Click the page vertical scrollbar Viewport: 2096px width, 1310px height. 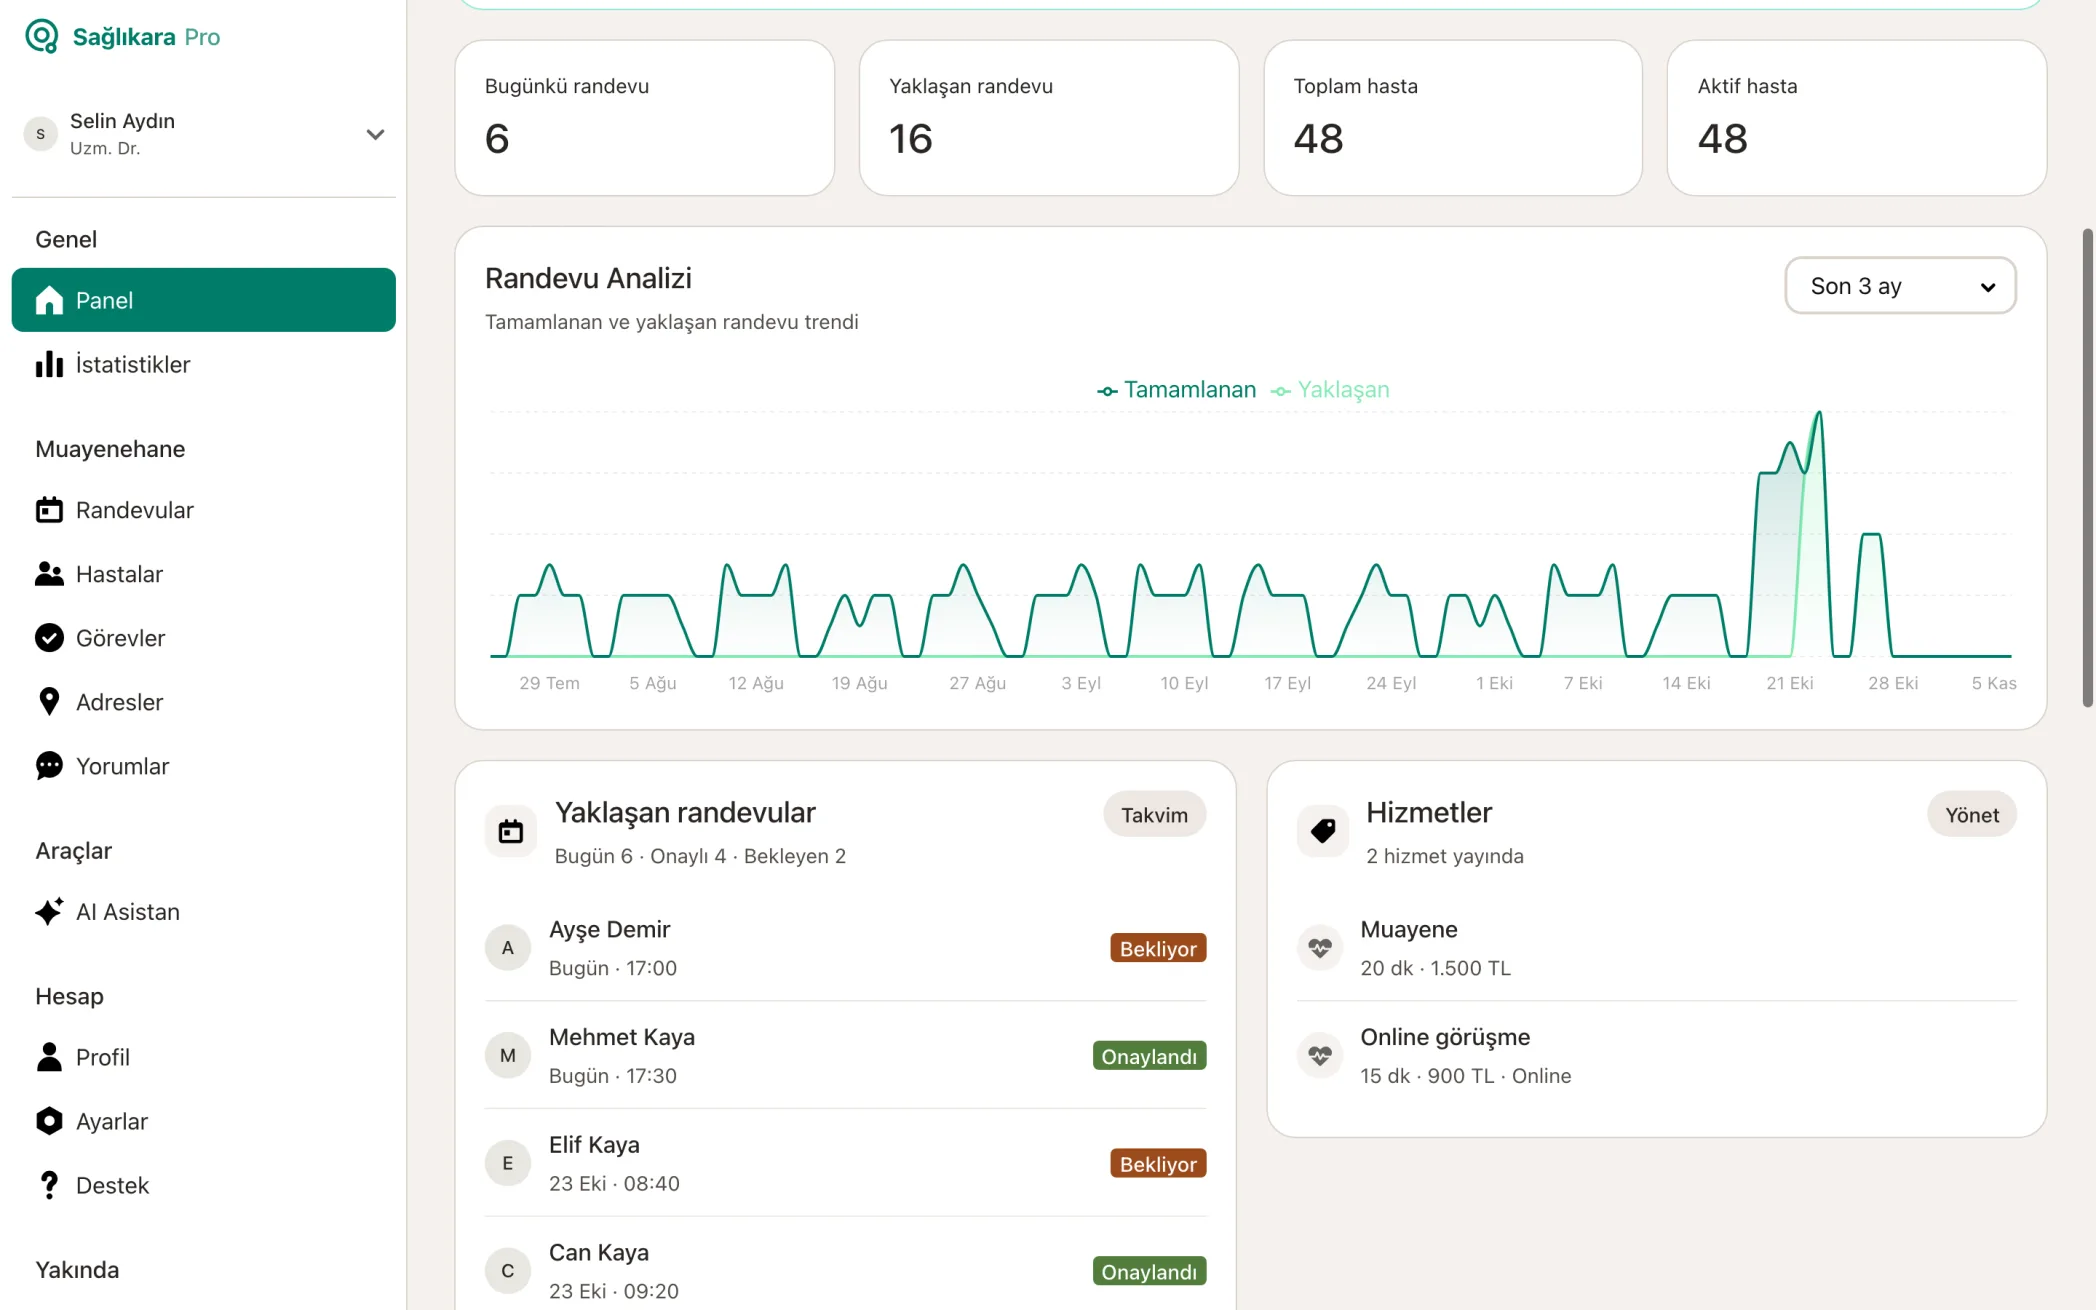click(2087, 468)
